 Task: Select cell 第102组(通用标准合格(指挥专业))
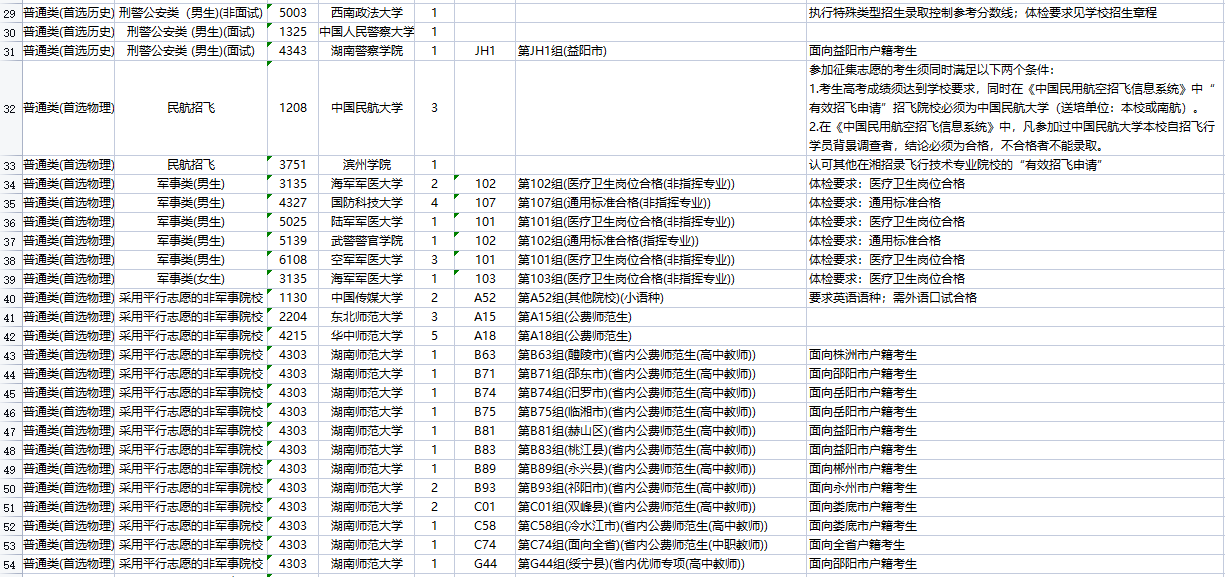[661, 241]
